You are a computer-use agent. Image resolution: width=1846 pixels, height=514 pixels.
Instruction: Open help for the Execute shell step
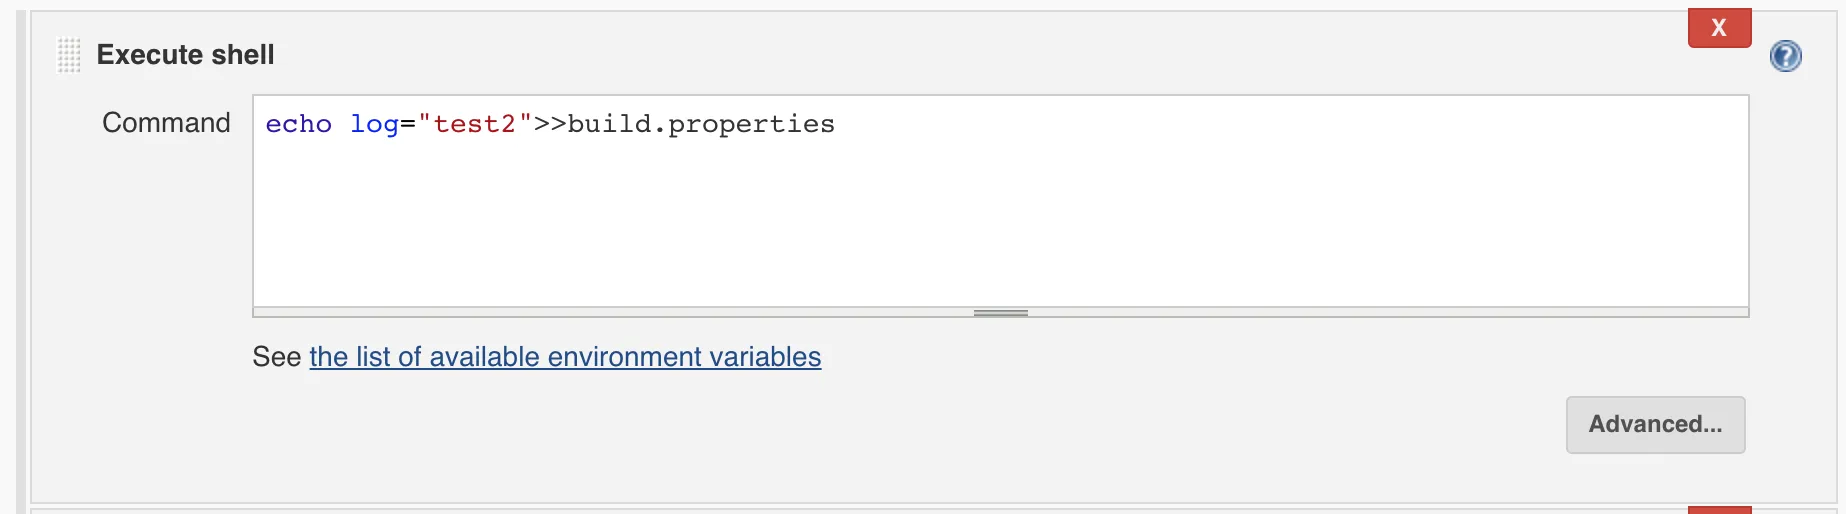click(x=1785, y=56)
